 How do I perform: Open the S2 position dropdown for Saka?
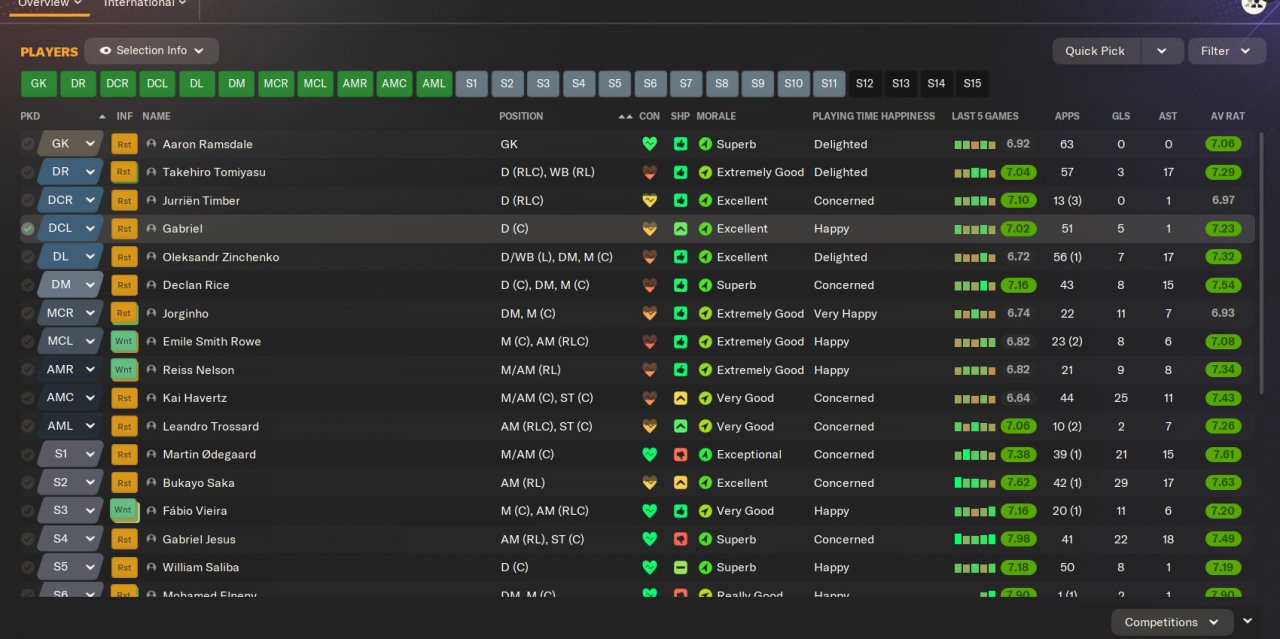[91, 482]
